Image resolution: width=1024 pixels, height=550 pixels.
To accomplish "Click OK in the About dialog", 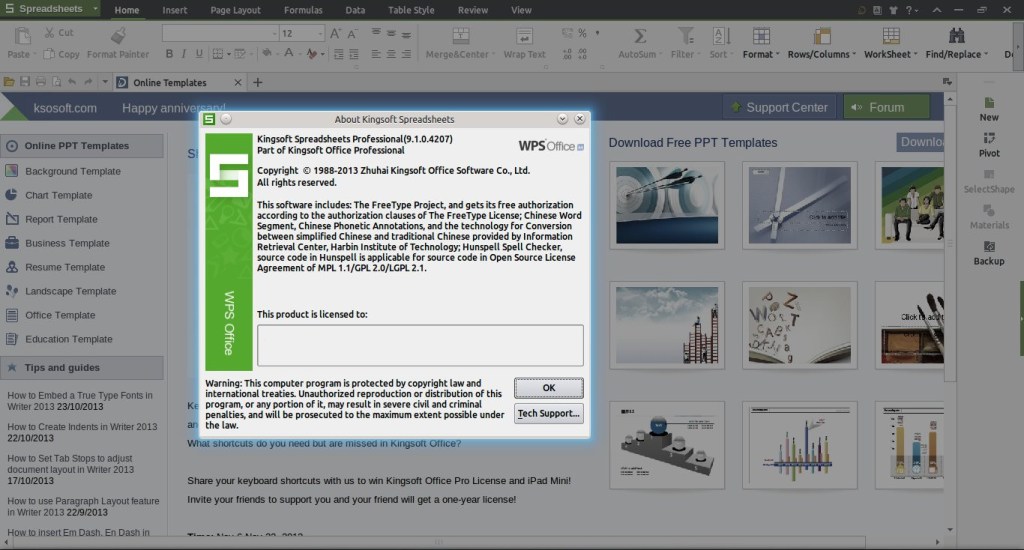I will click(548, 387).
